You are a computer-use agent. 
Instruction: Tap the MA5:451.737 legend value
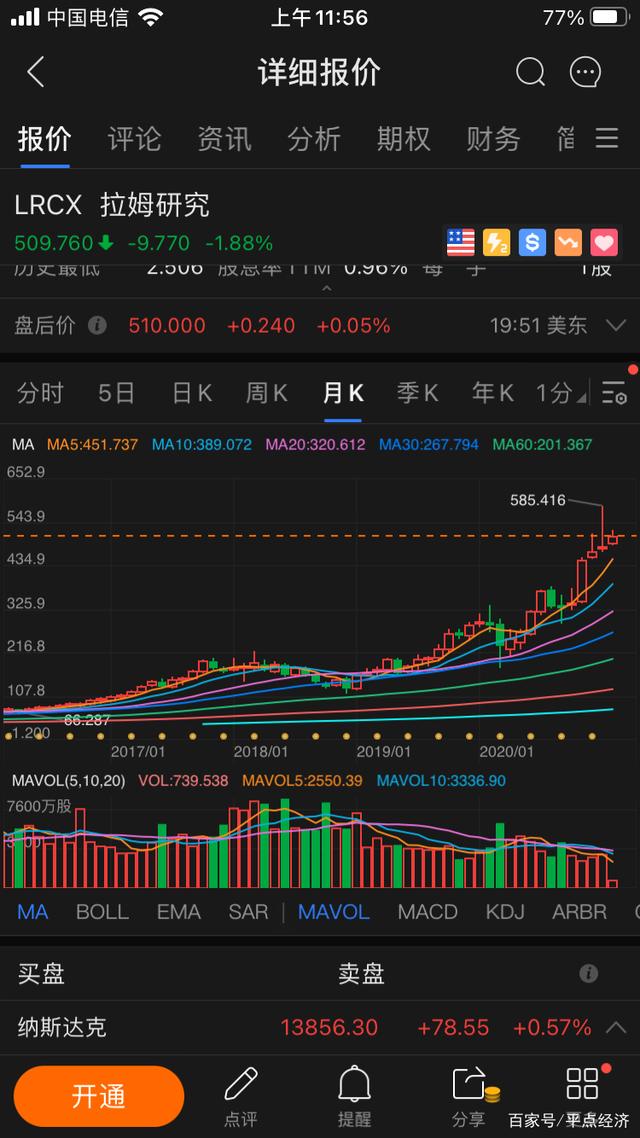tap(92, 444)
